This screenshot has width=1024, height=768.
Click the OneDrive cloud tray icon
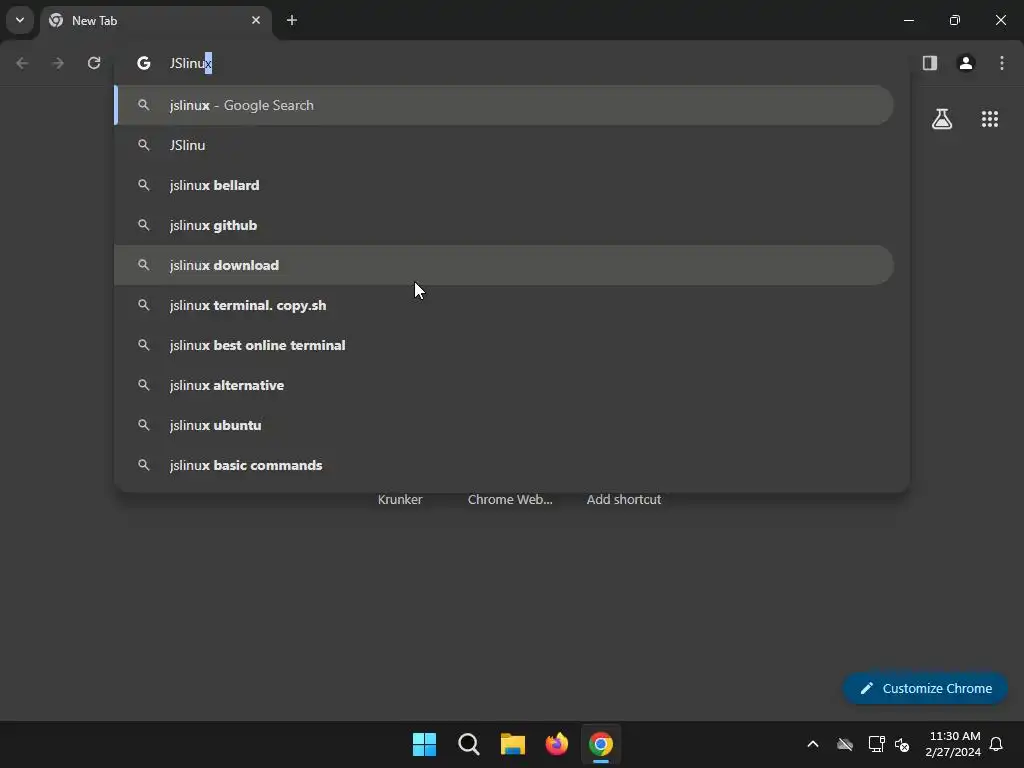(845, 744)
